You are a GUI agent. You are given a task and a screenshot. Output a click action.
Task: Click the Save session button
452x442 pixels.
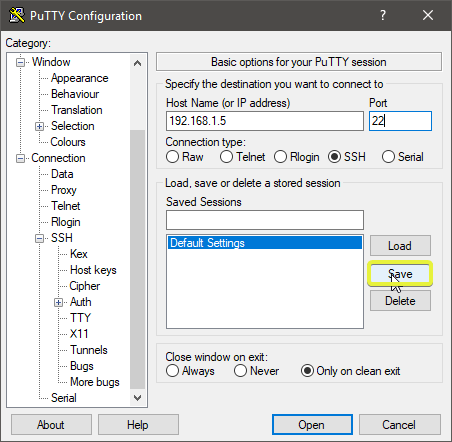click(x=400, y=274)
